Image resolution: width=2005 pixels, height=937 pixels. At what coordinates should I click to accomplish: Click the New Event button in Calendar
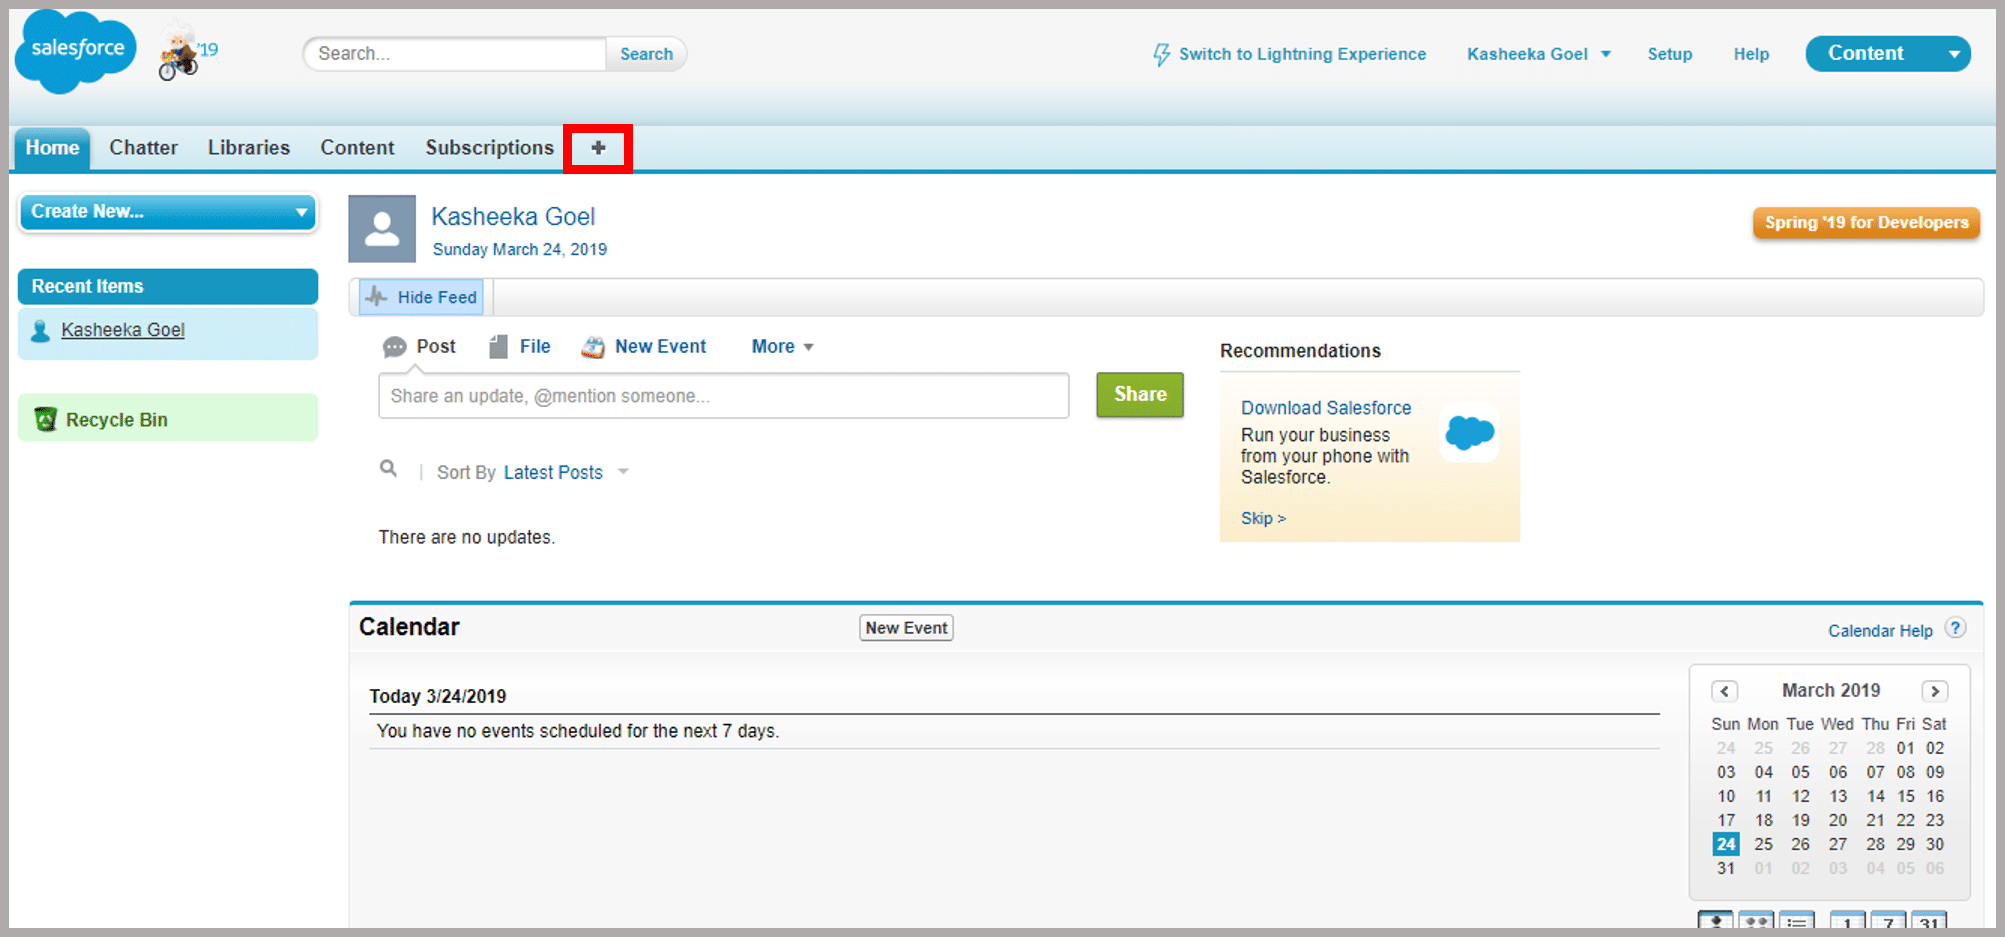906,628
